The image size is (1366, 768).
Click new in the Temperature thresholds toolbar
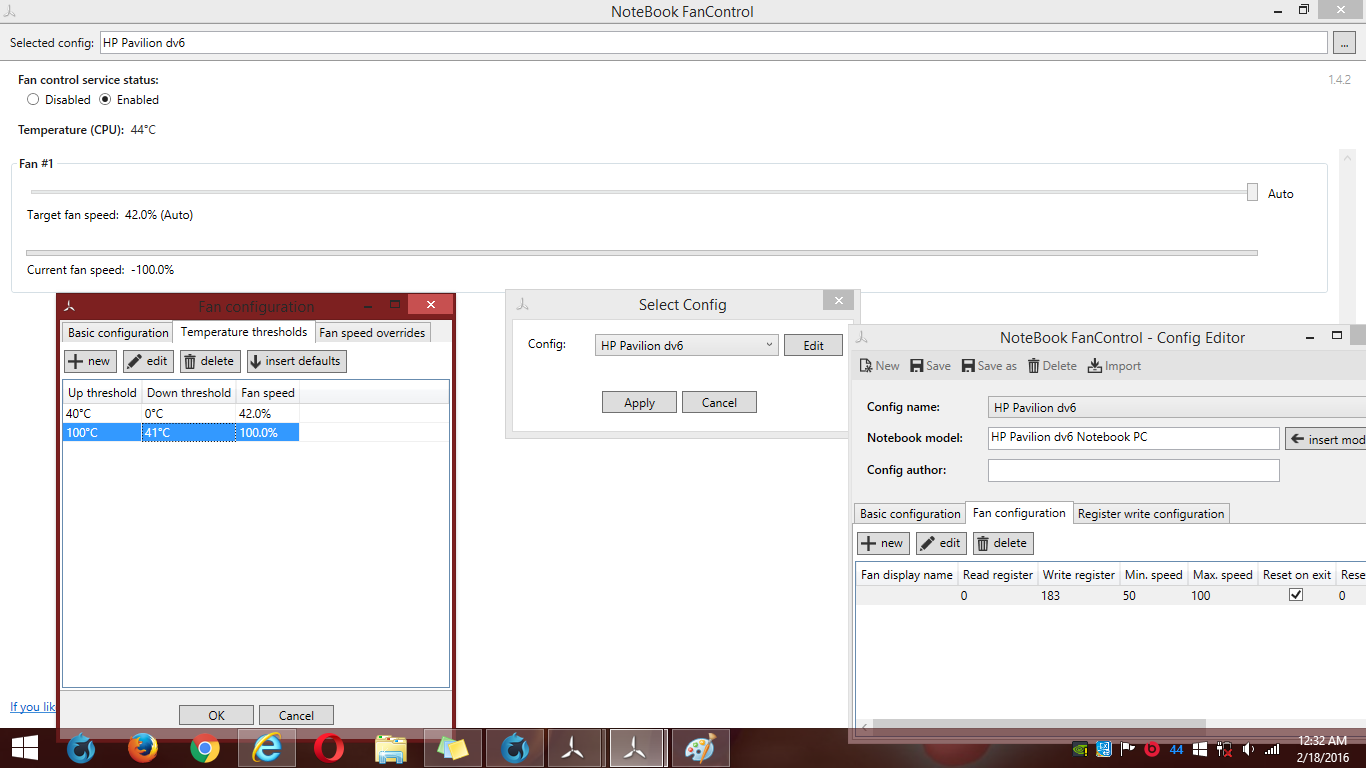(90, 361)
